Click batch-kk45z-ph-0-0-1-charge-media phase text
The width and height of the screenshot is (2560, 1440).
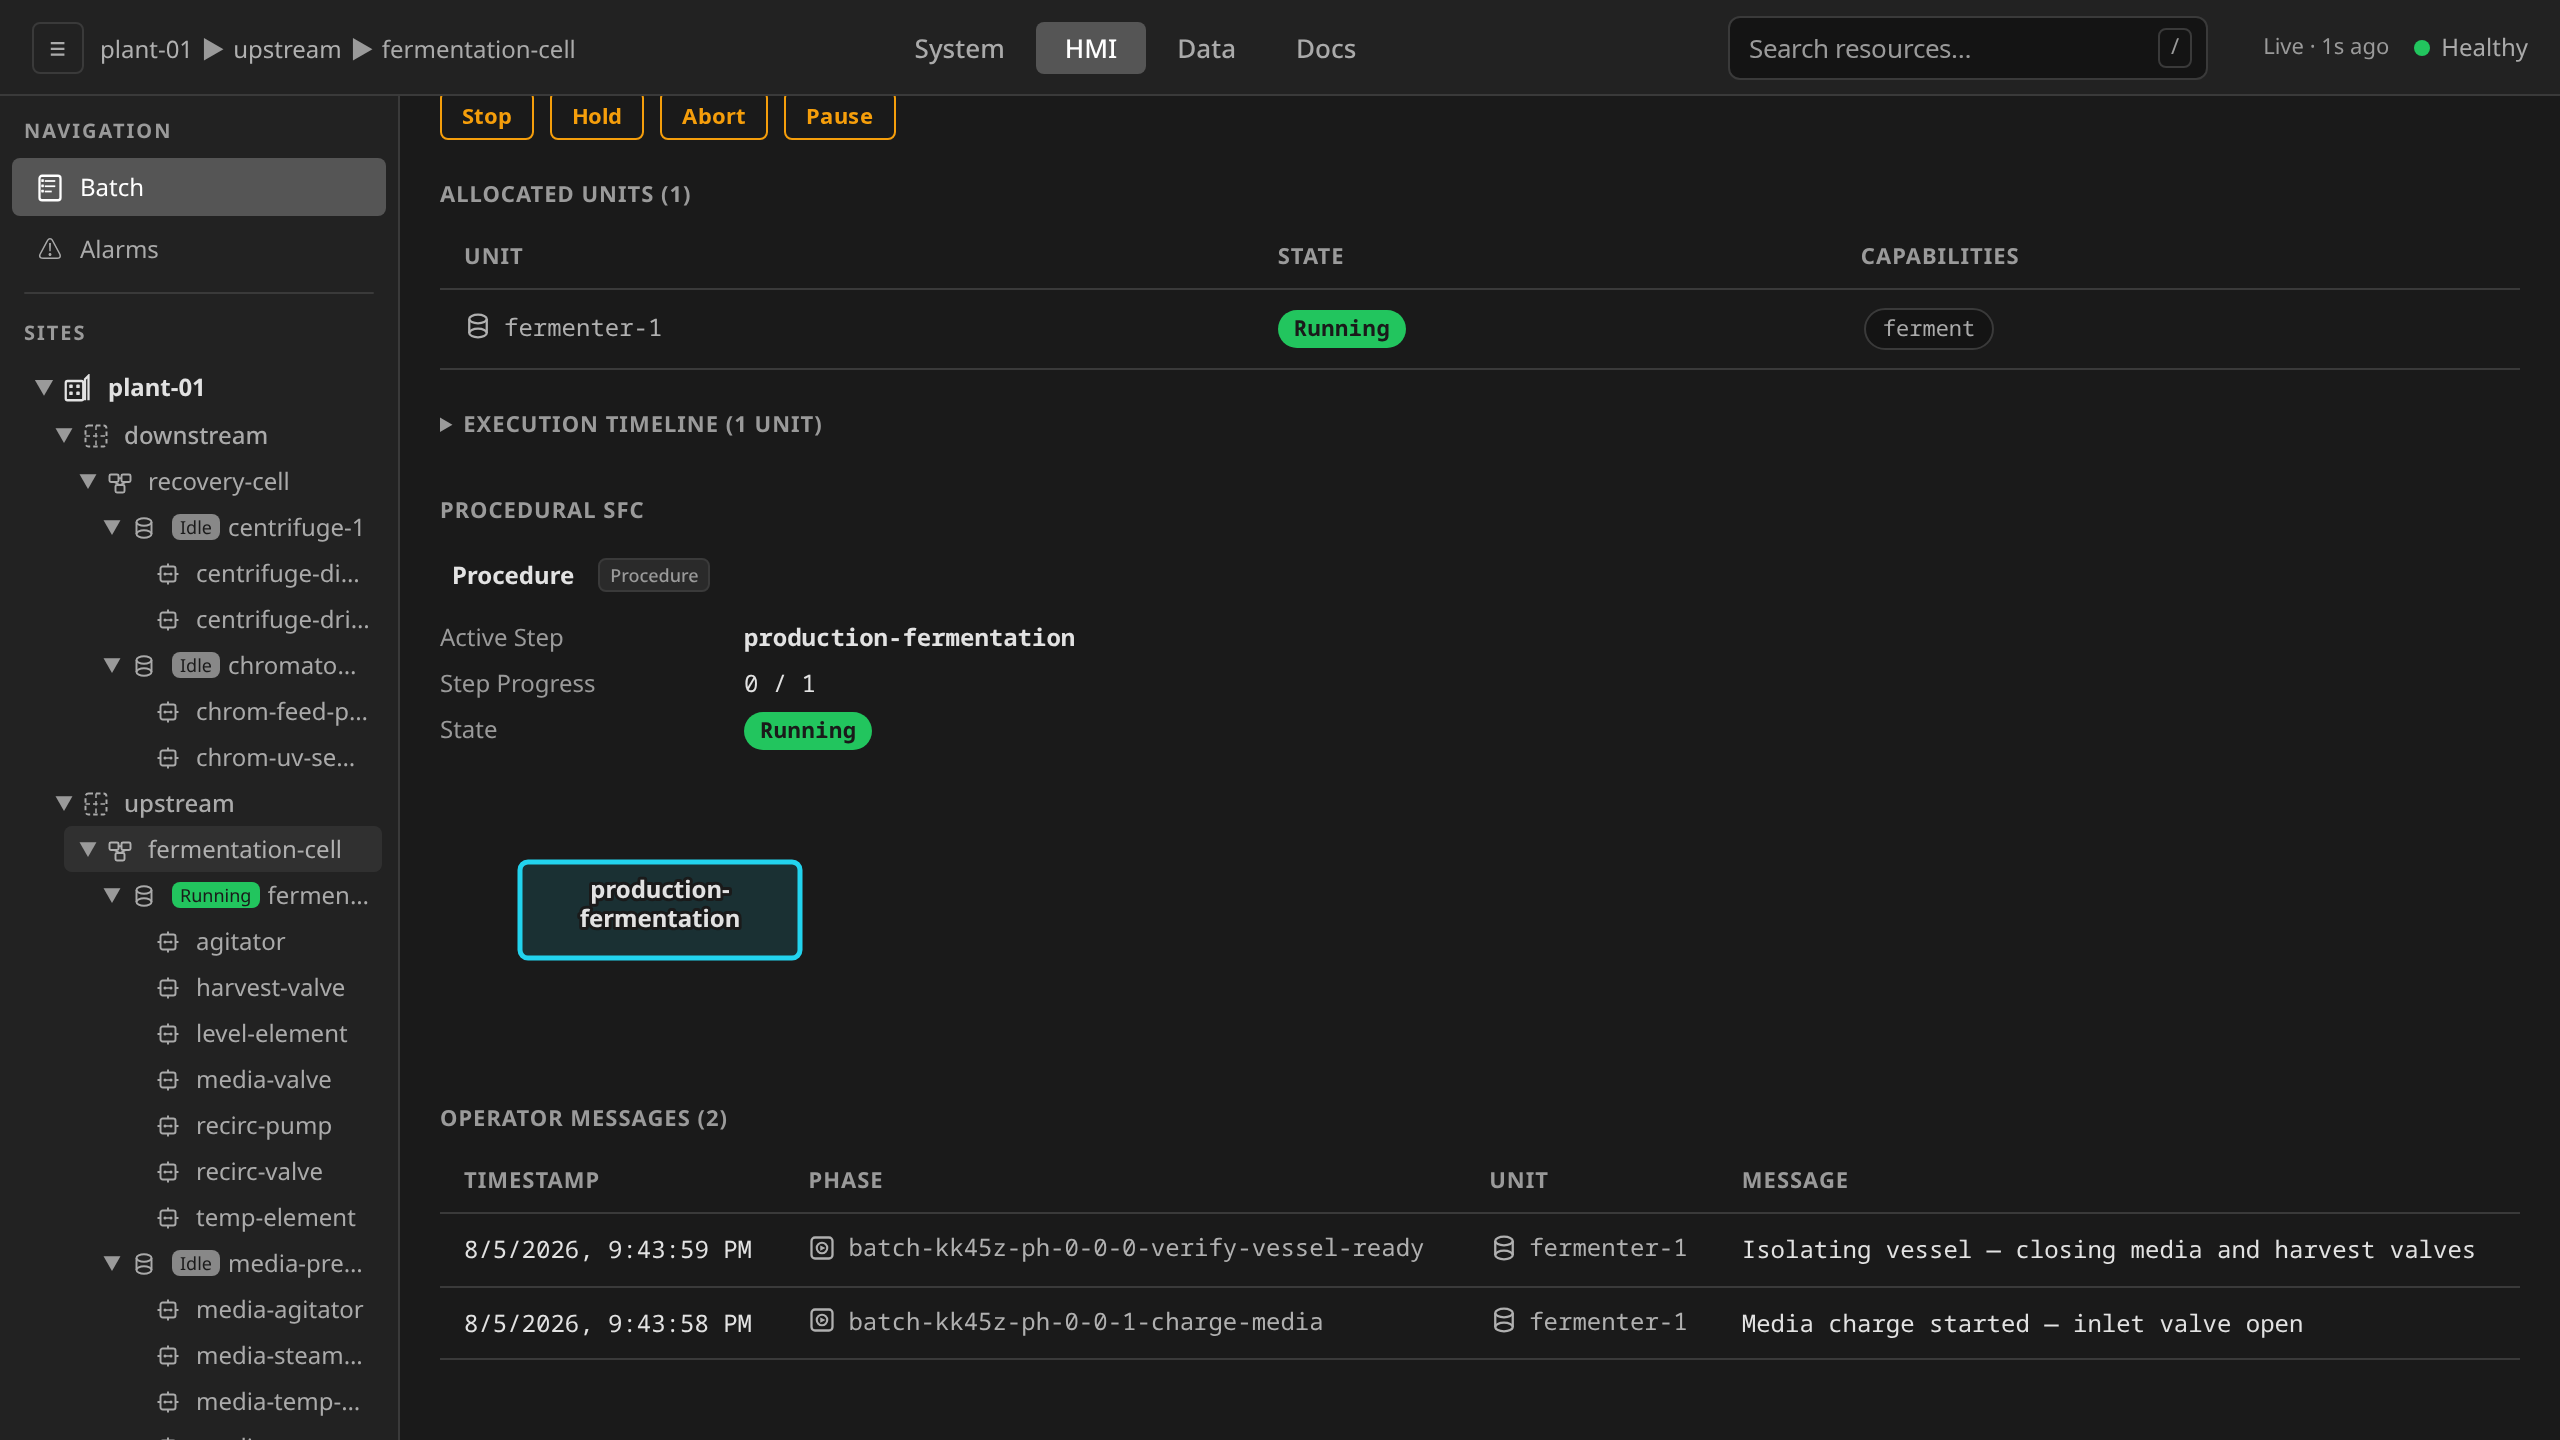(1085, 1321)
